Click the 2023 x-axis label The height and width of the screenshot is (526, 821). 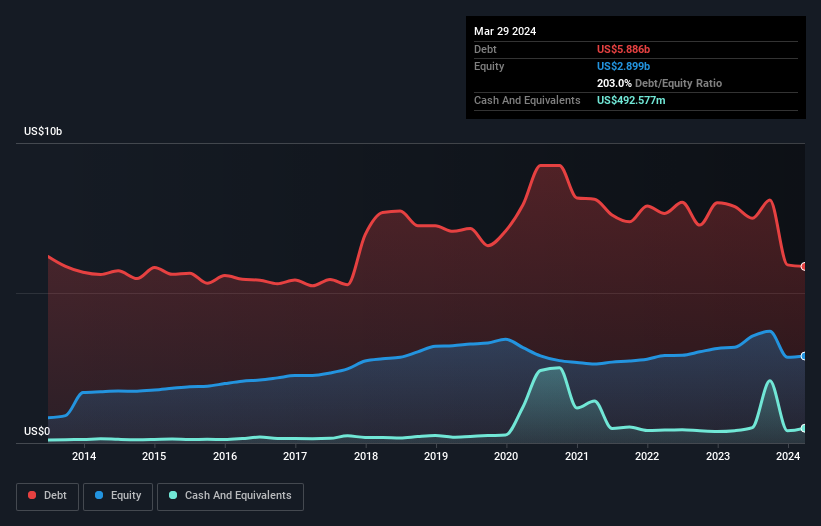[x=717, y=456]
